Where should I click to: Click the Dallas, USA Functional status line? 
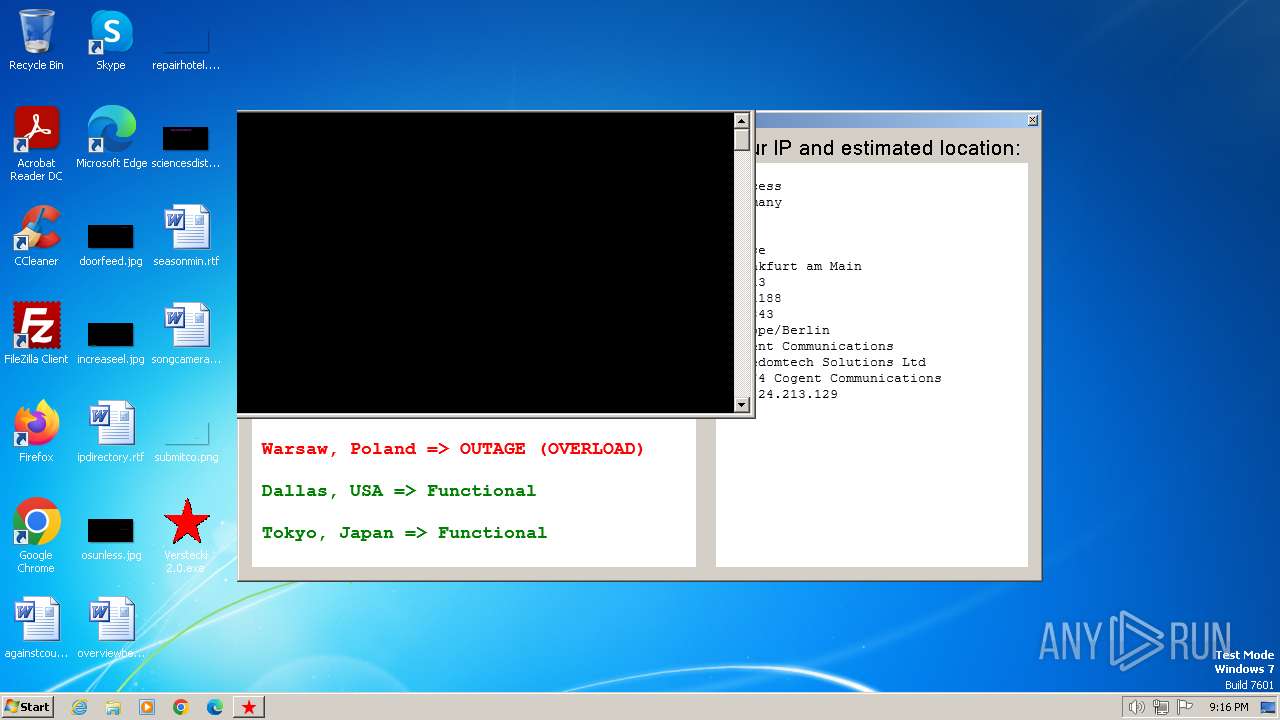click(x=399, y=491)
